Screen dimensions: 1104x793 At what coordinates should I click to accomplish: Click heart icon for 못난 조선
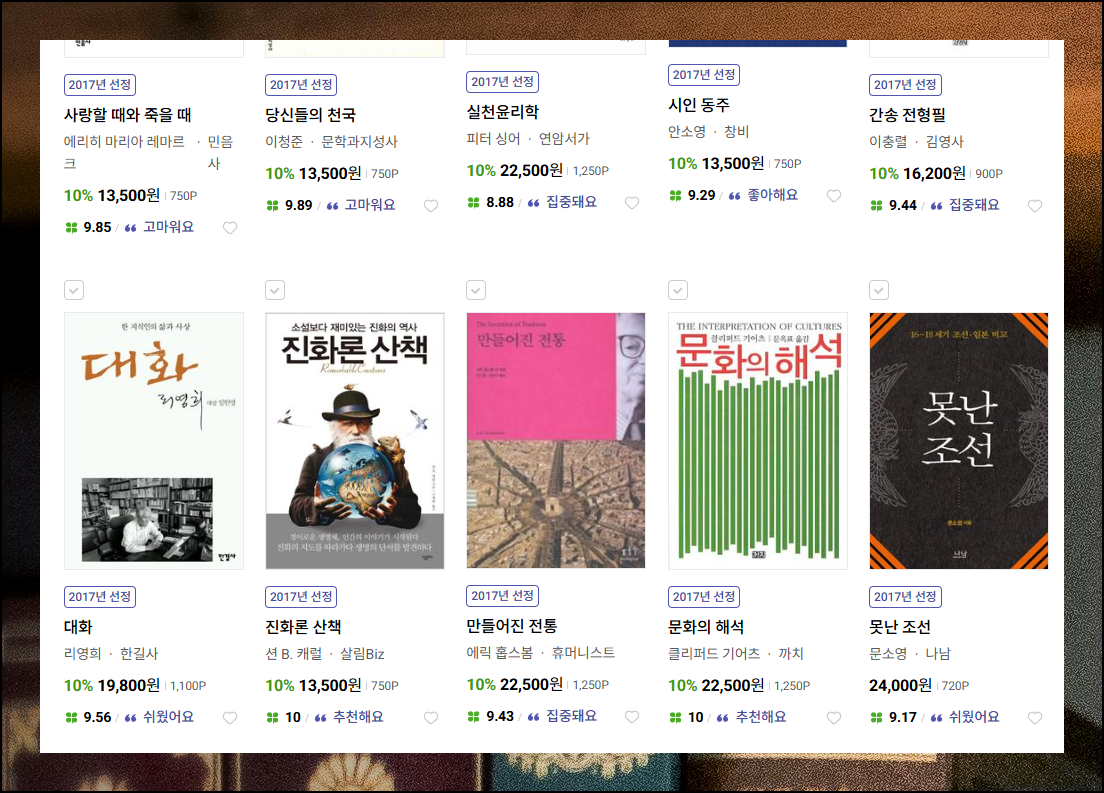point(1035,718)
